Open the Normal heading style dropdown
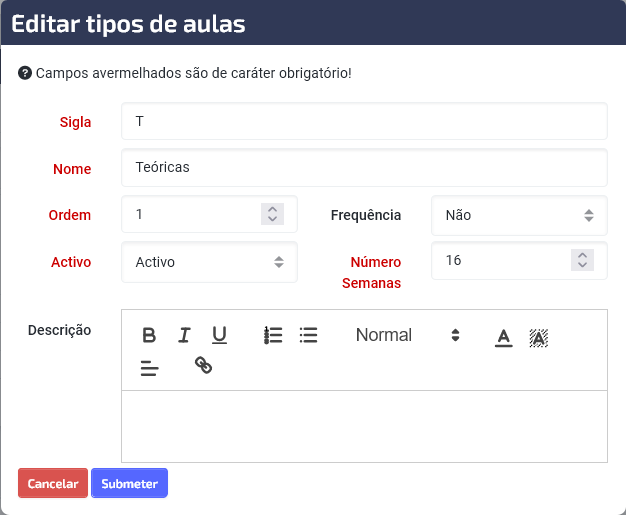The width and height of the screenshot is (626, 515). [407, 335]
